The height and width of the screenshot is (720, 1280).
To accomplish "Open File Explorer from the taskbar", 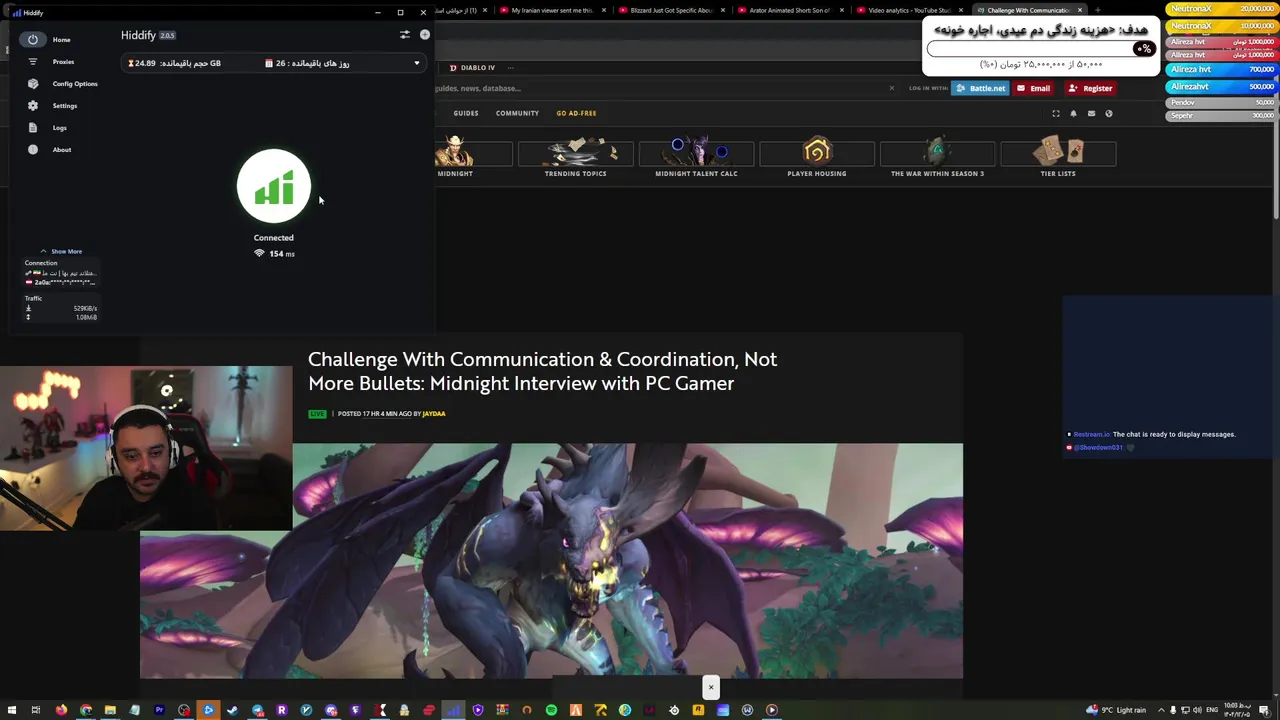I will tap(110, 710).
